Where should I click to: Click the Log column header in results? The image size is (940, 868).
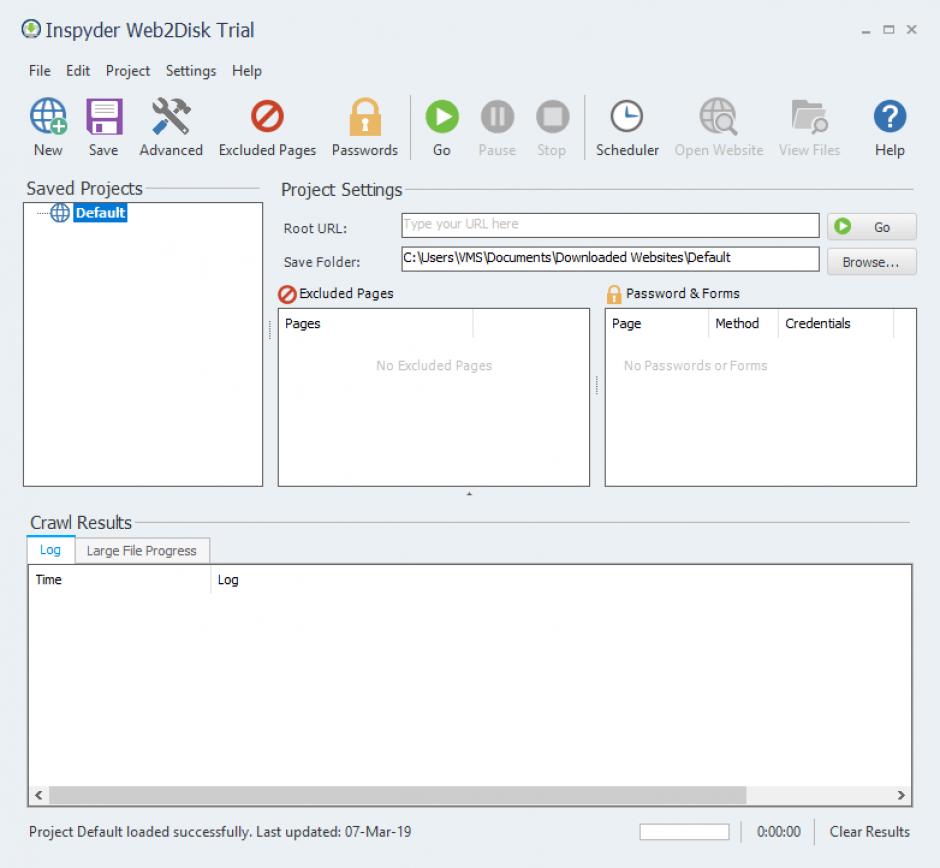(x=561, y=580)
